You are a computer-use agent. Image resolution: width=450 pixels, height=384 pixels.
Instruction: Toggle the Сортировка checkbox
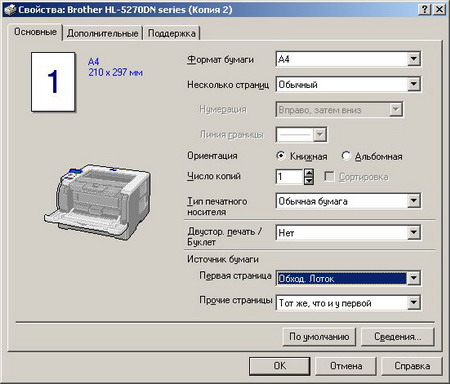tap(356, 177)
